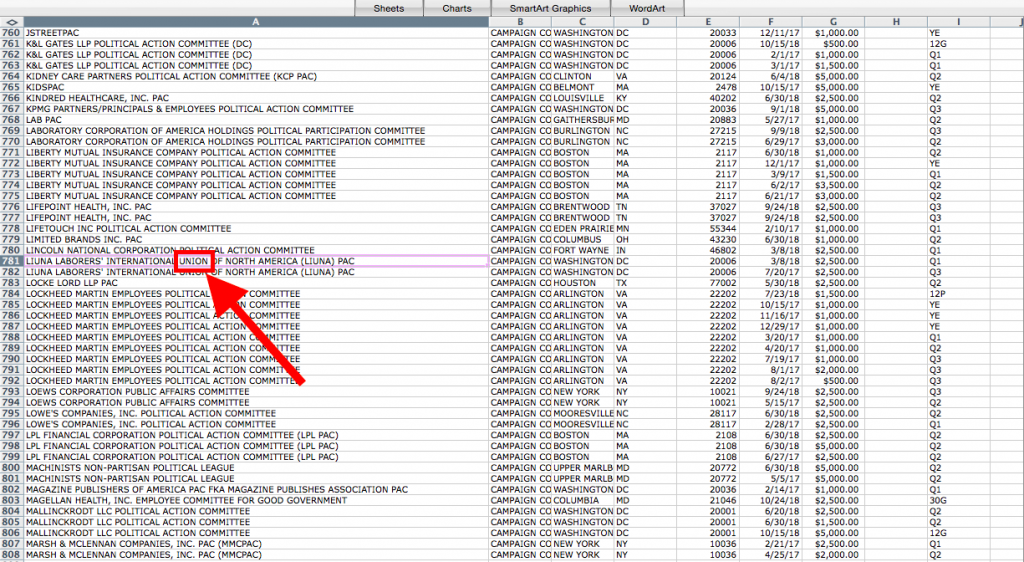Image resolution: width=1024 pixels, height=562 pixels.
Task: Click city cell HOUSTON
Action: [583, 283]
